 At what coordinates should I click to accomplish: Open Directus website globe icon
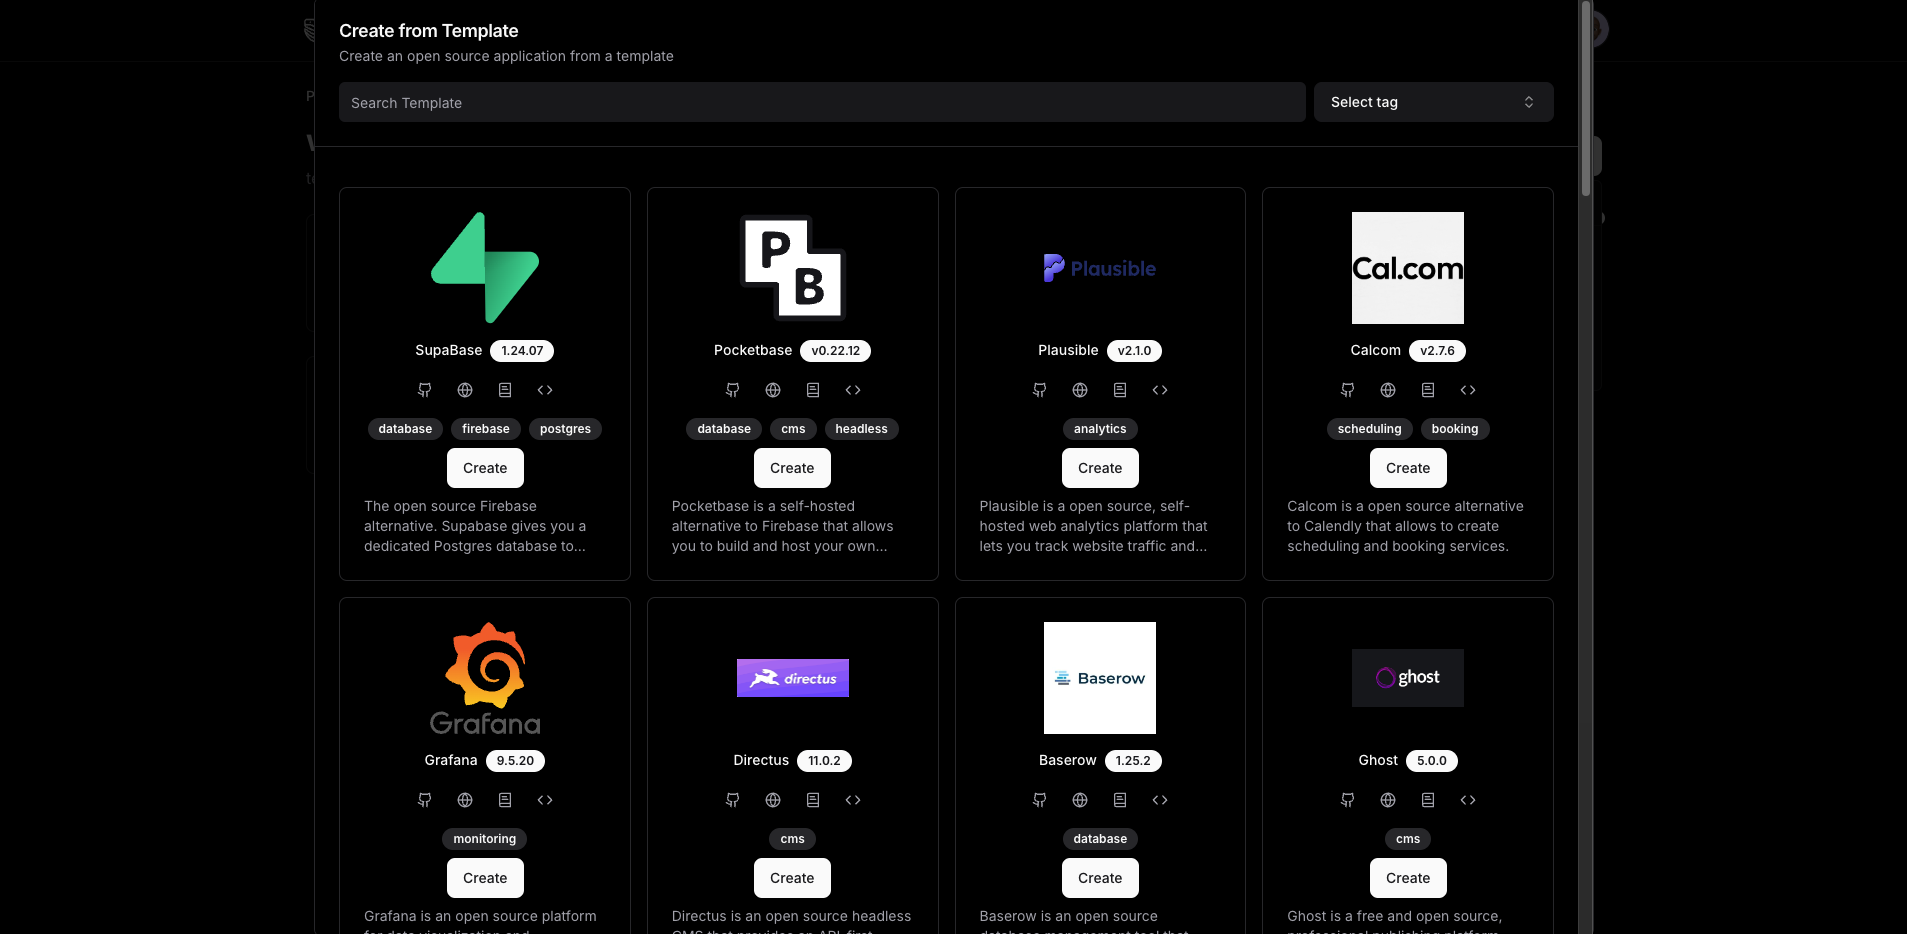click(x=773, y=800)
